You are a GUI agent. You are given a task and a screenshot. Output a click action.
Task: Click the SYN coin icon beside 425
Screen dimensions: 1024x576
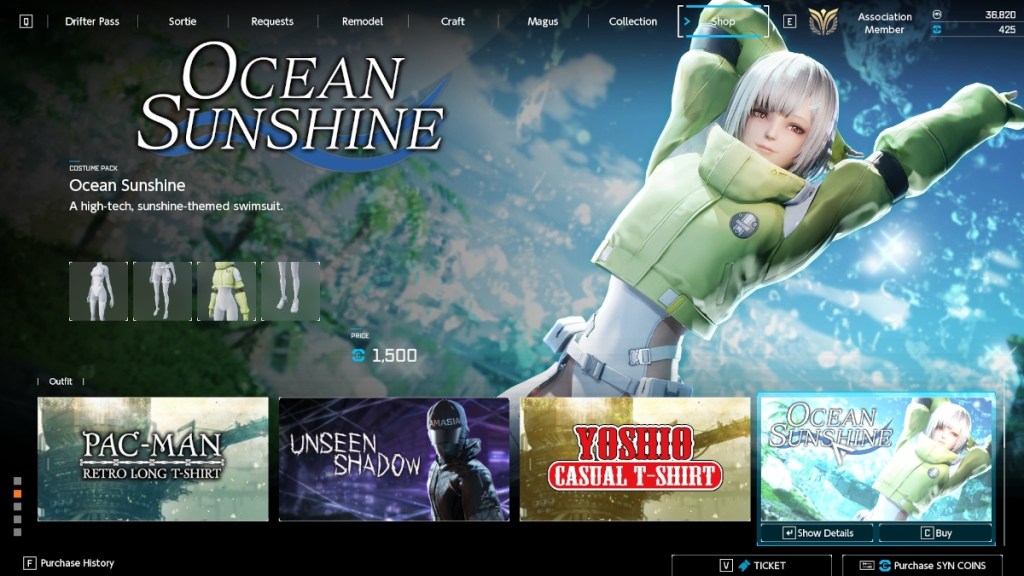(936, 30)
